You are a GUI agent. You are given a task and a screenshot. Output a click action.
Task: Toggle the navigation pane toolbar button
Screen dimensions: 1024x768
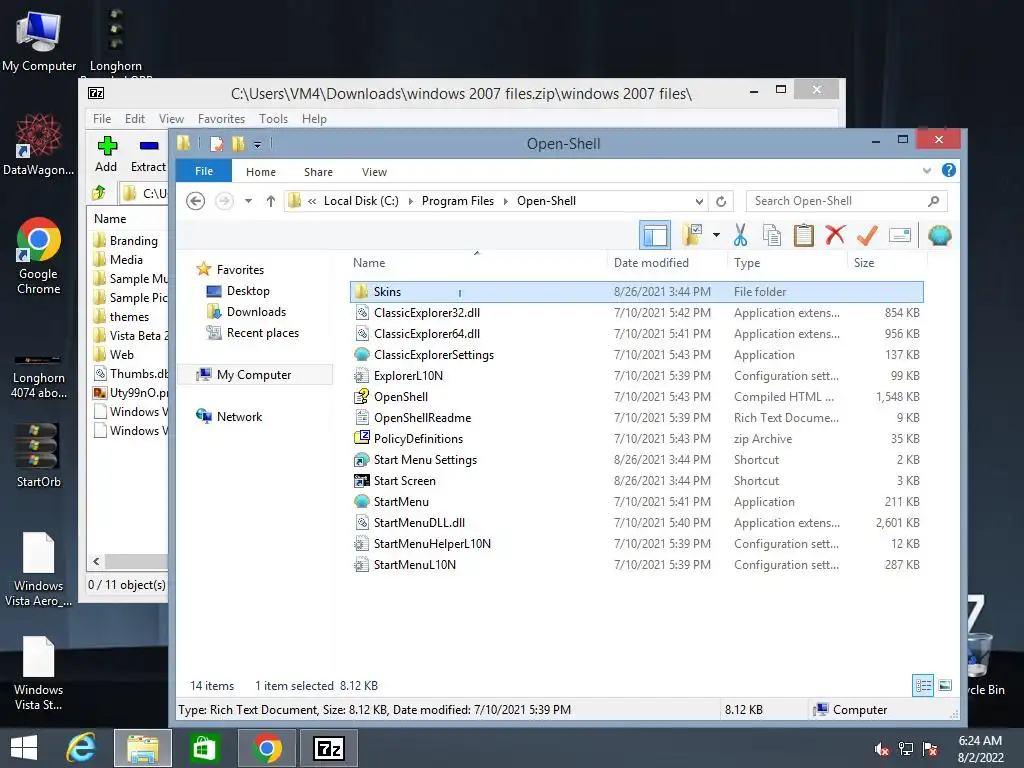[654, 235]
